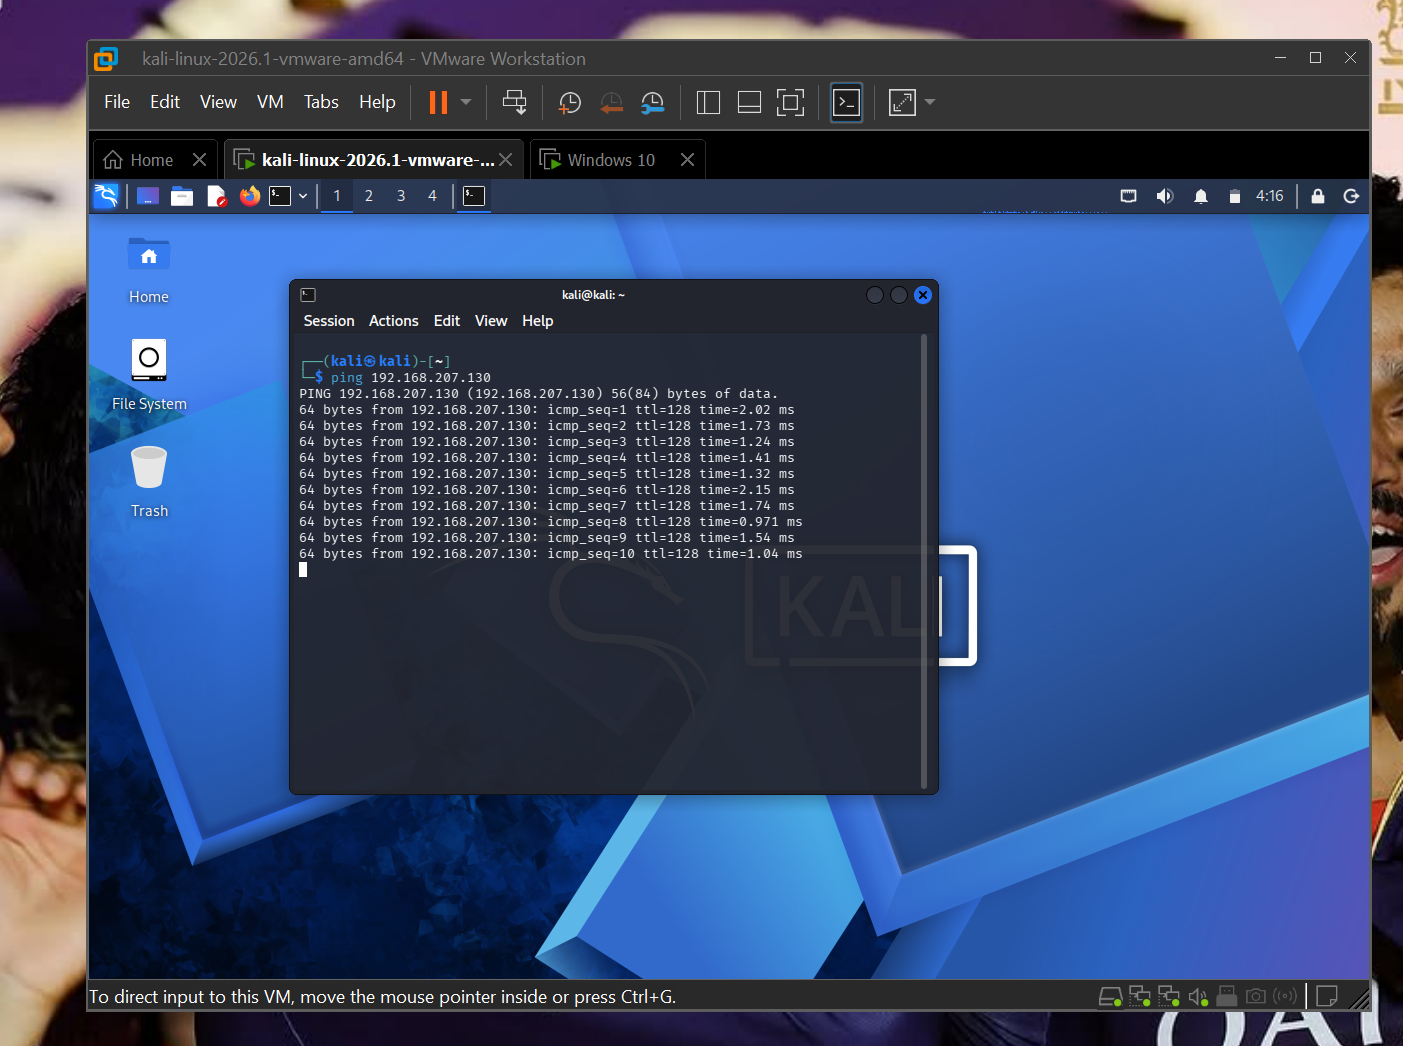Switch to the Home tab
The image size is (1403, 1046).
click(x=139, y=160)
